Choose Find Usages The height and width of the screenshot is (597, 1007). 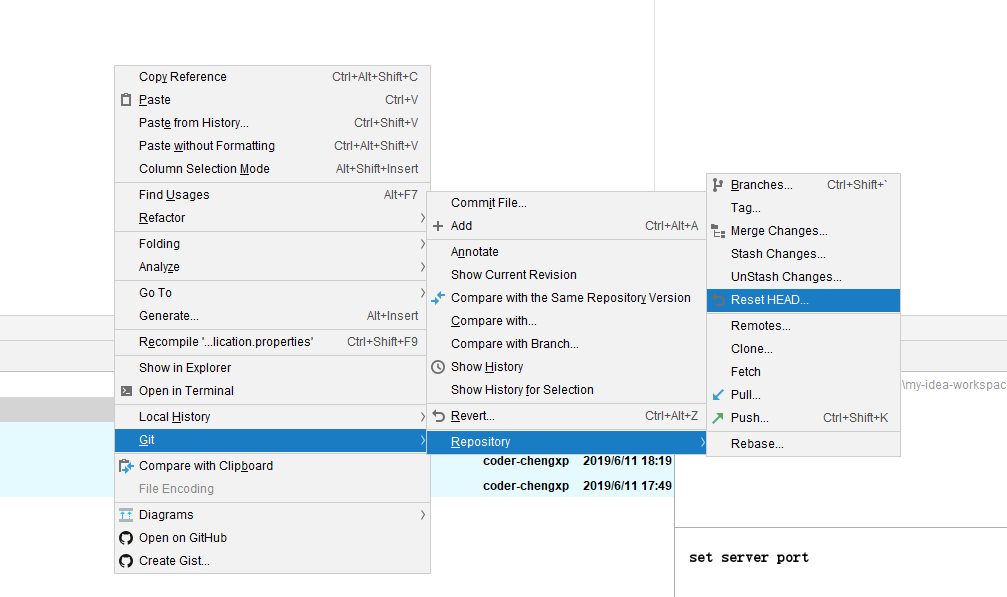coord(272,195)
